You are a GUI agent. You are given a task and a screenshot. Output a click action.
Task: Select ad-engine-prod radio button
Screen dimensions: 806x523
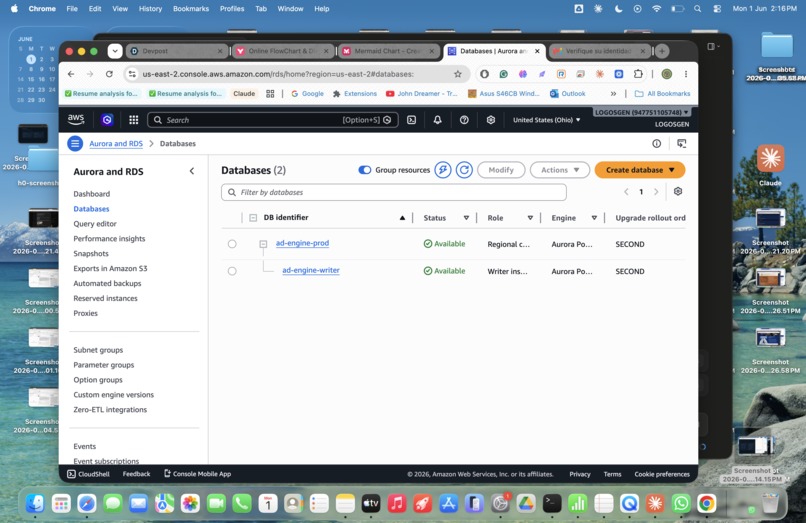tap(232, 244)
